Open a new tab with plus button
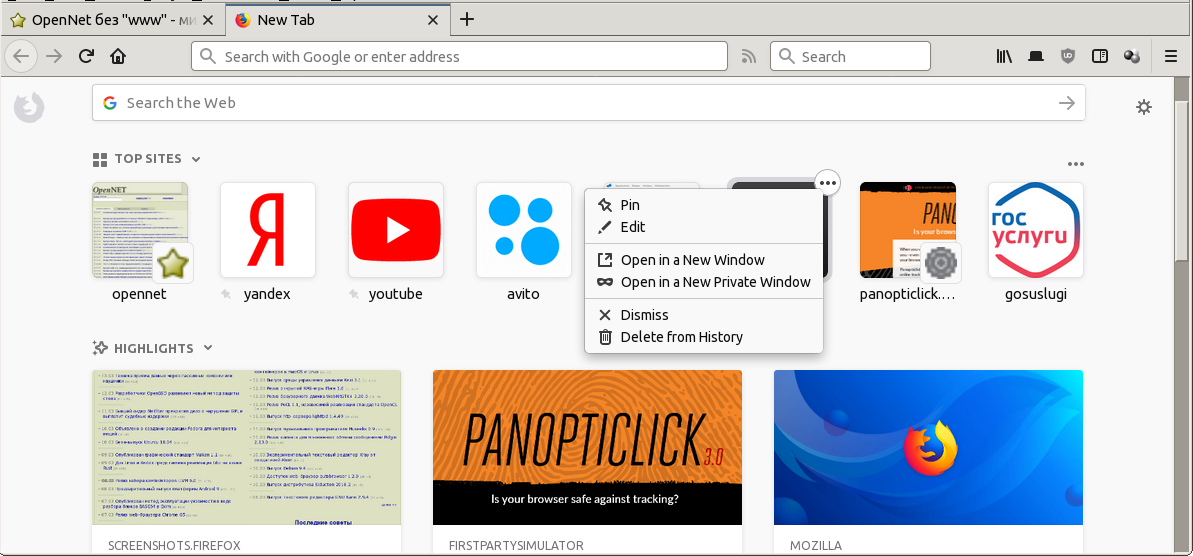This screenshot has height=556, width=1193. [x=466, y=19]
